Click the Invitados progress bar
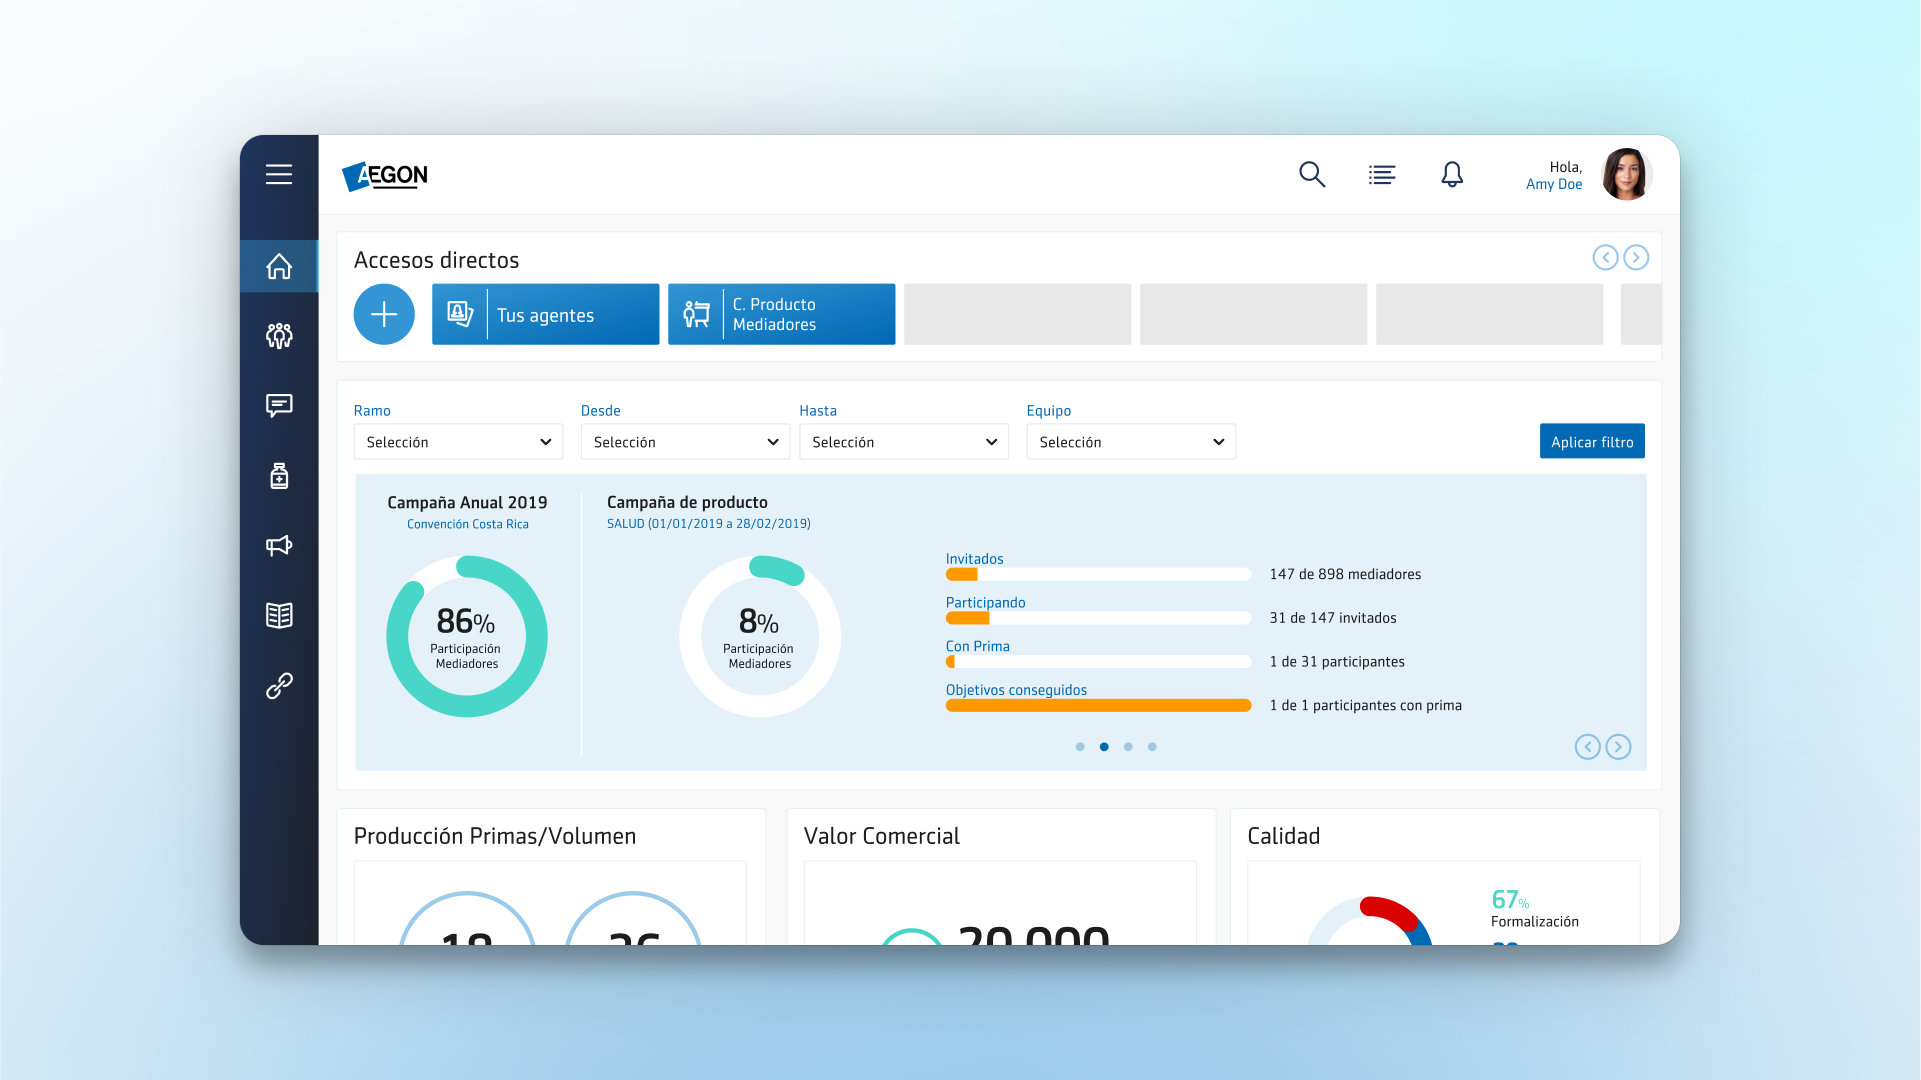This screenshot has height=1080, width=1921. click(1099, 574)
